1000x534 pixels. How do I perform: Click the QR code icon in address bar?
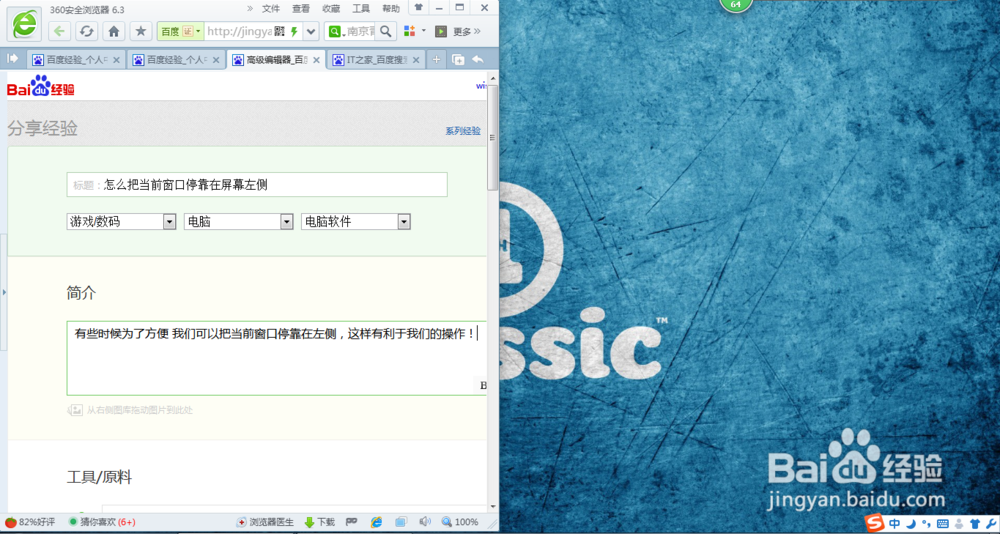[279, 31]
